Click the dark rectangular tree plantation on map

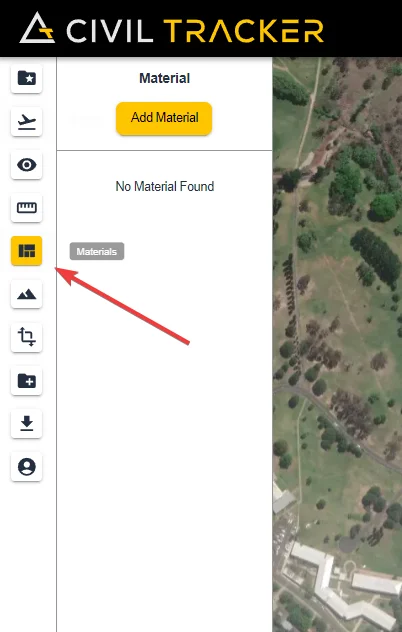point(376,256)
